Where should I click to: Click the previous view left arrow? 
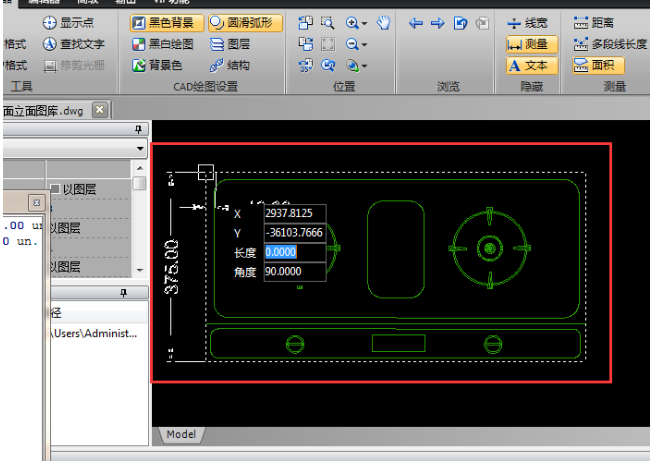click(416, 23)
